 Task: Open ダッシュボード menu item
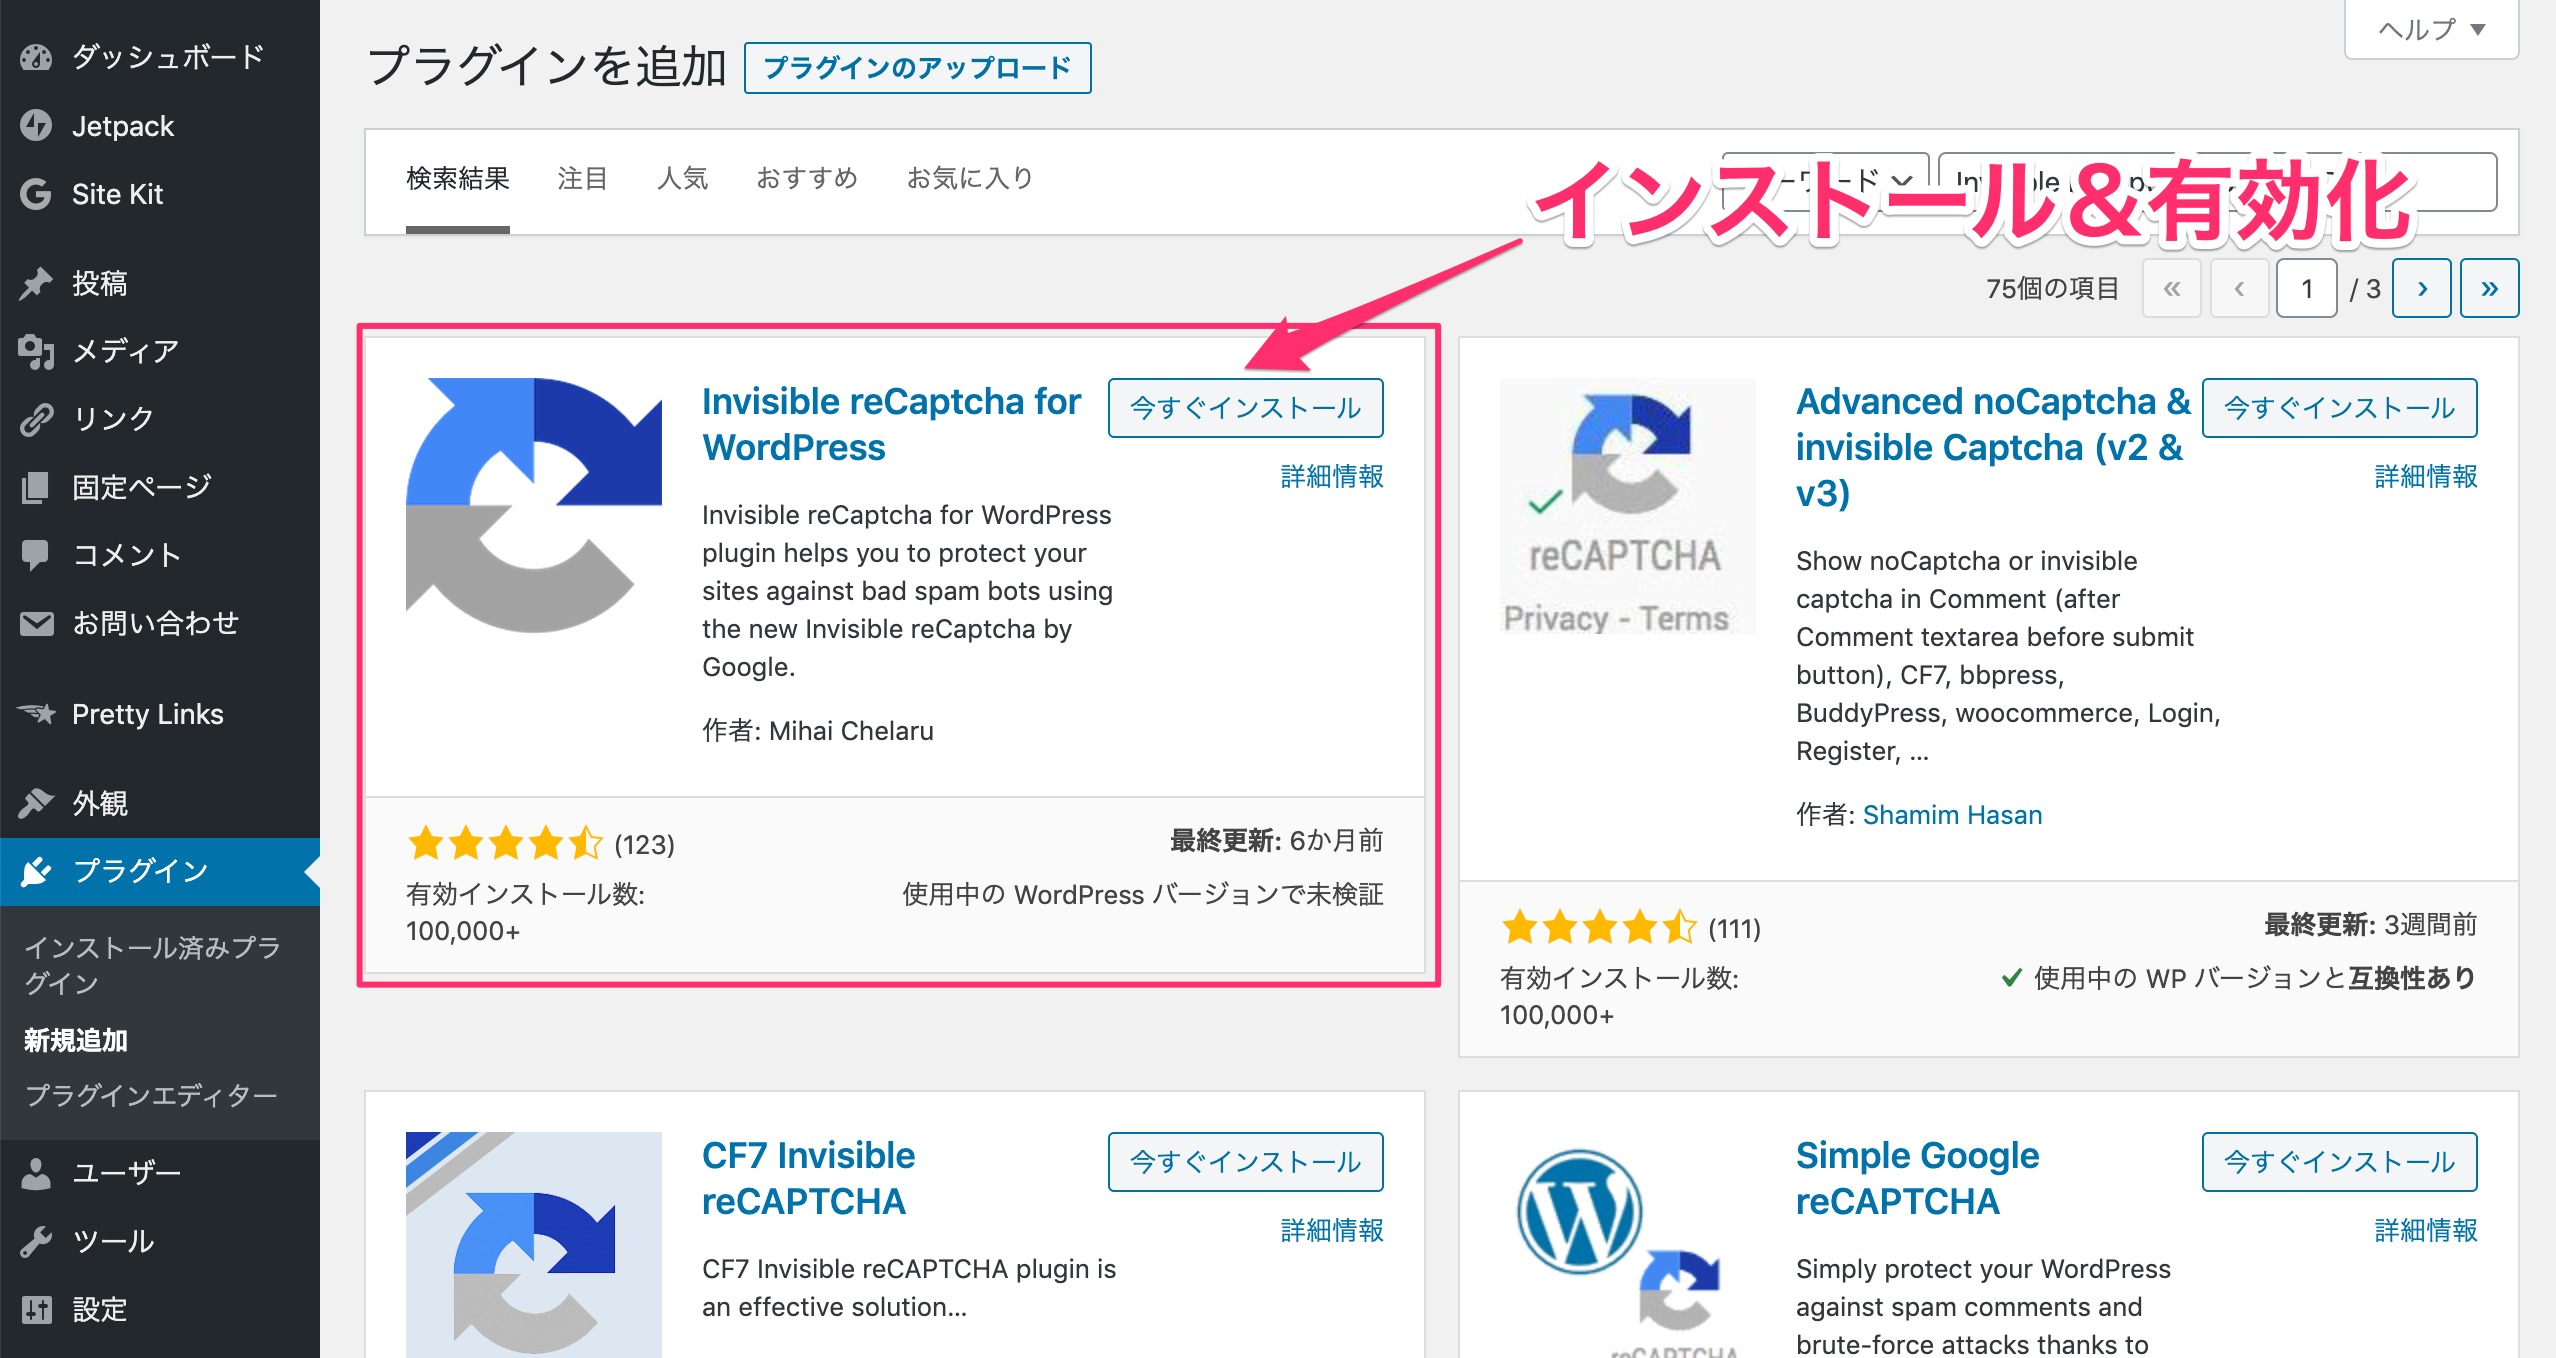[160, 57]
